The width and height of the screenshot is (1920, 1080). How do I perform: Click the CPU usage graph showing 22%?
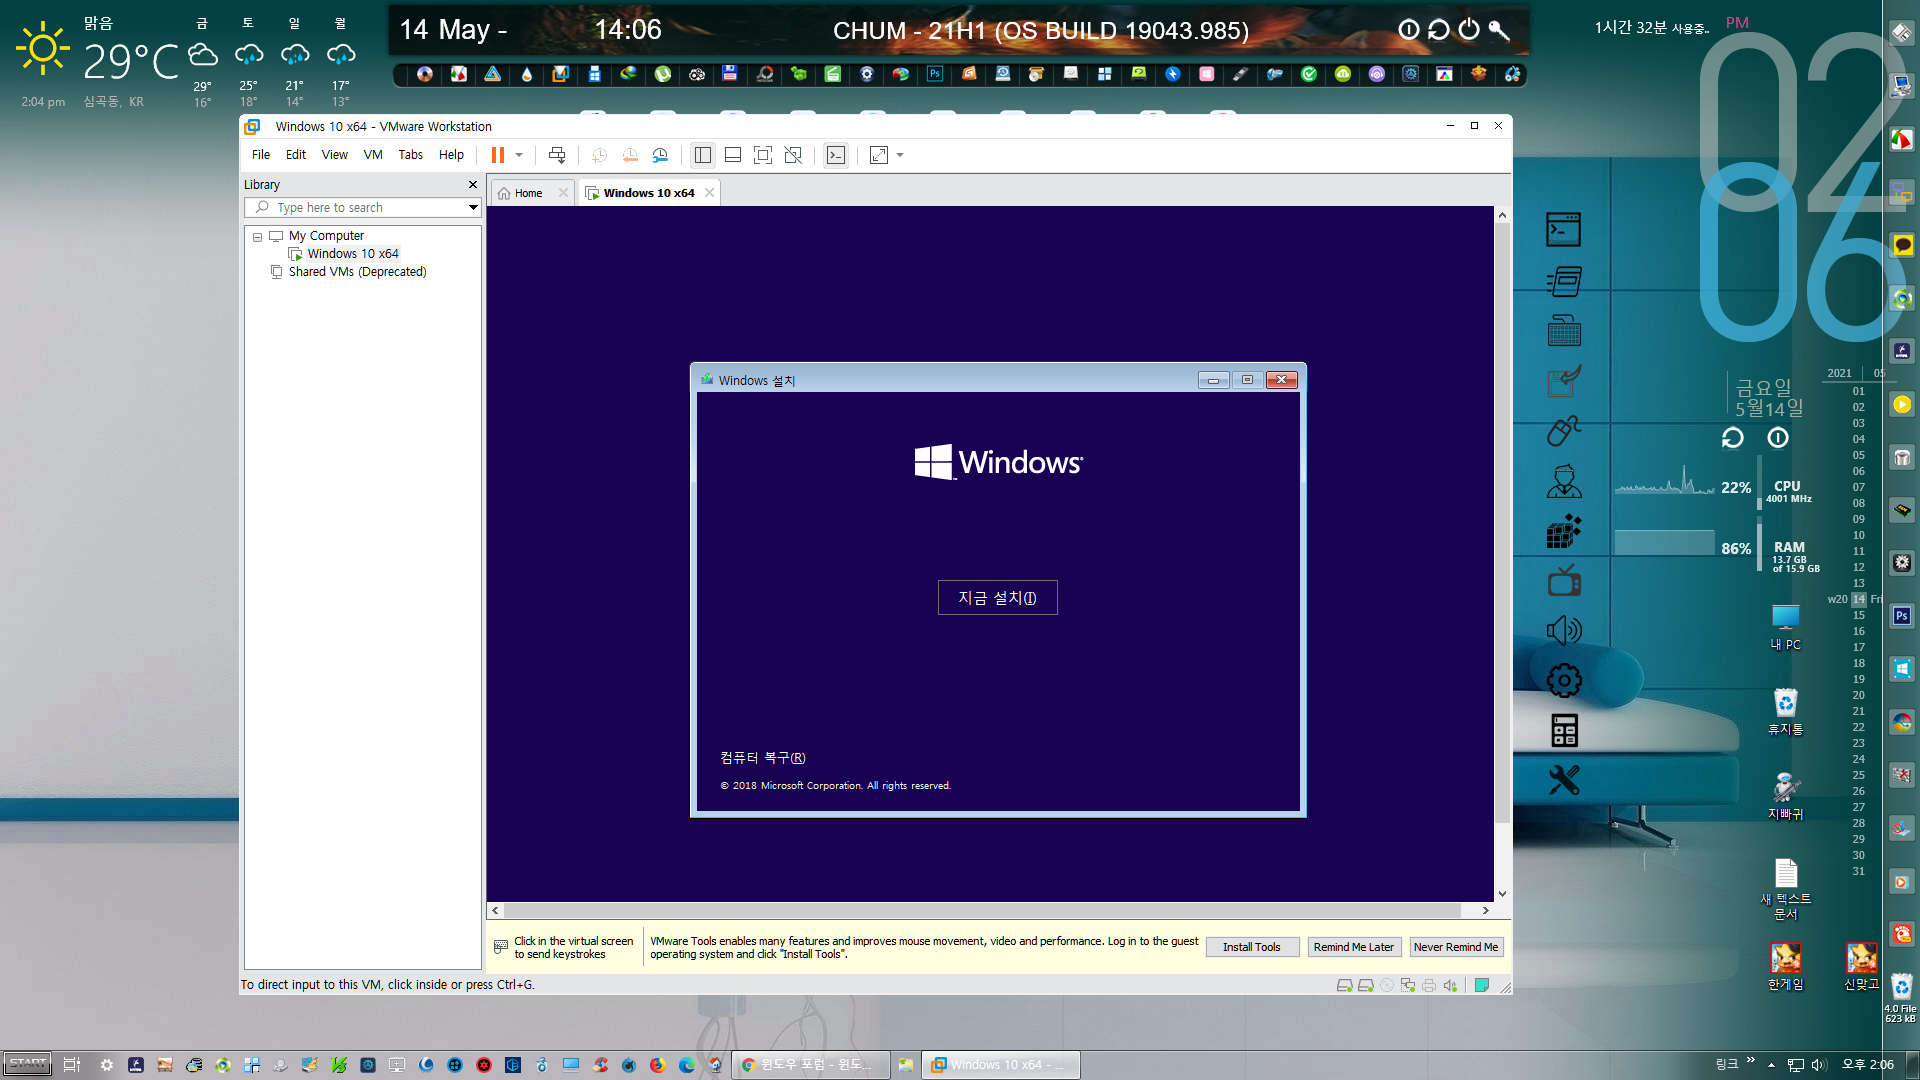(1664, 481)
